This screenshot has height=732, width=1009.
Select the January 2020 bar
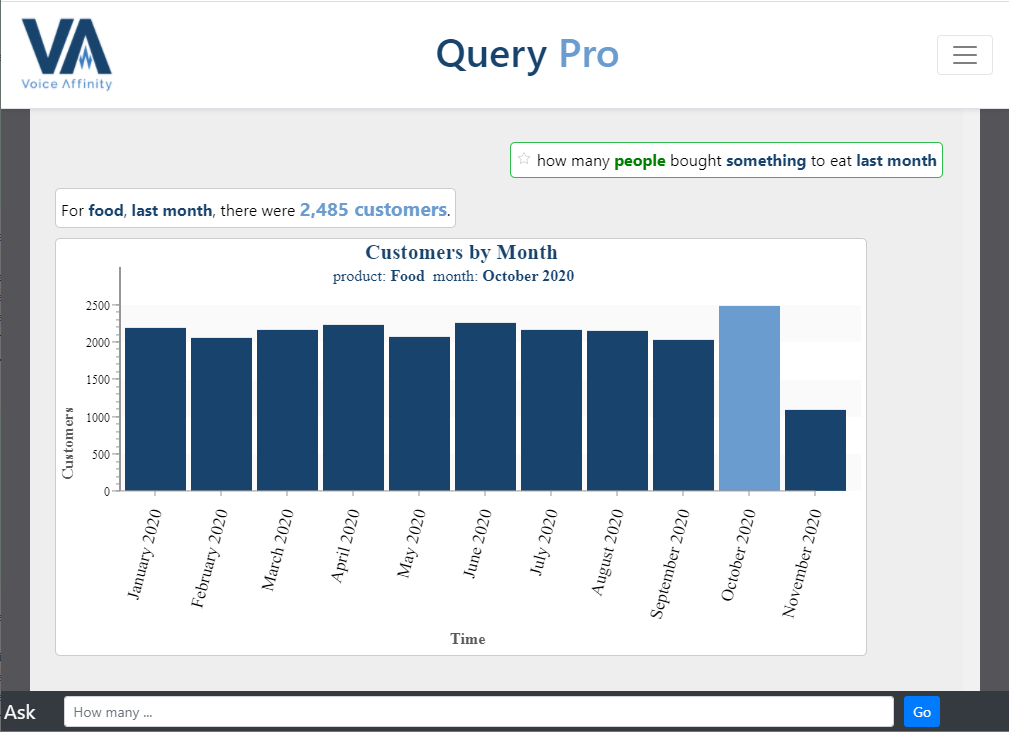pyautogui.click(x=155, y=409)
